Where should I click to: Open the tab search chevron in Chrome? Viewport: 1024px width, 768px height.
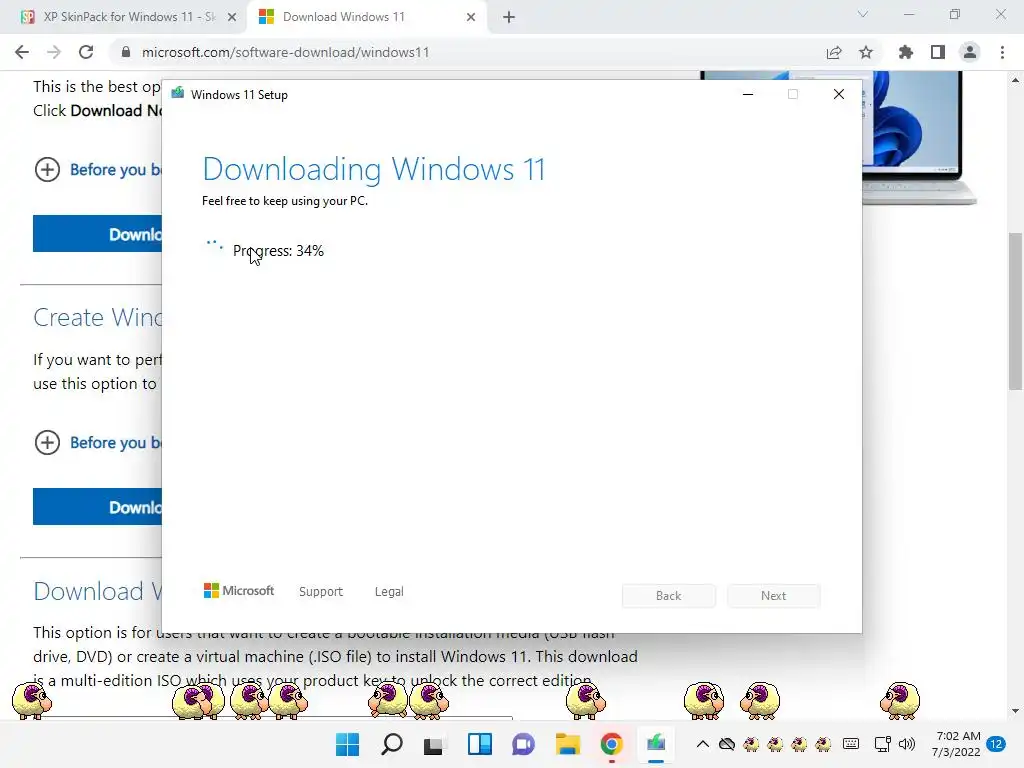pyautogui.click(x=863, y=14)
